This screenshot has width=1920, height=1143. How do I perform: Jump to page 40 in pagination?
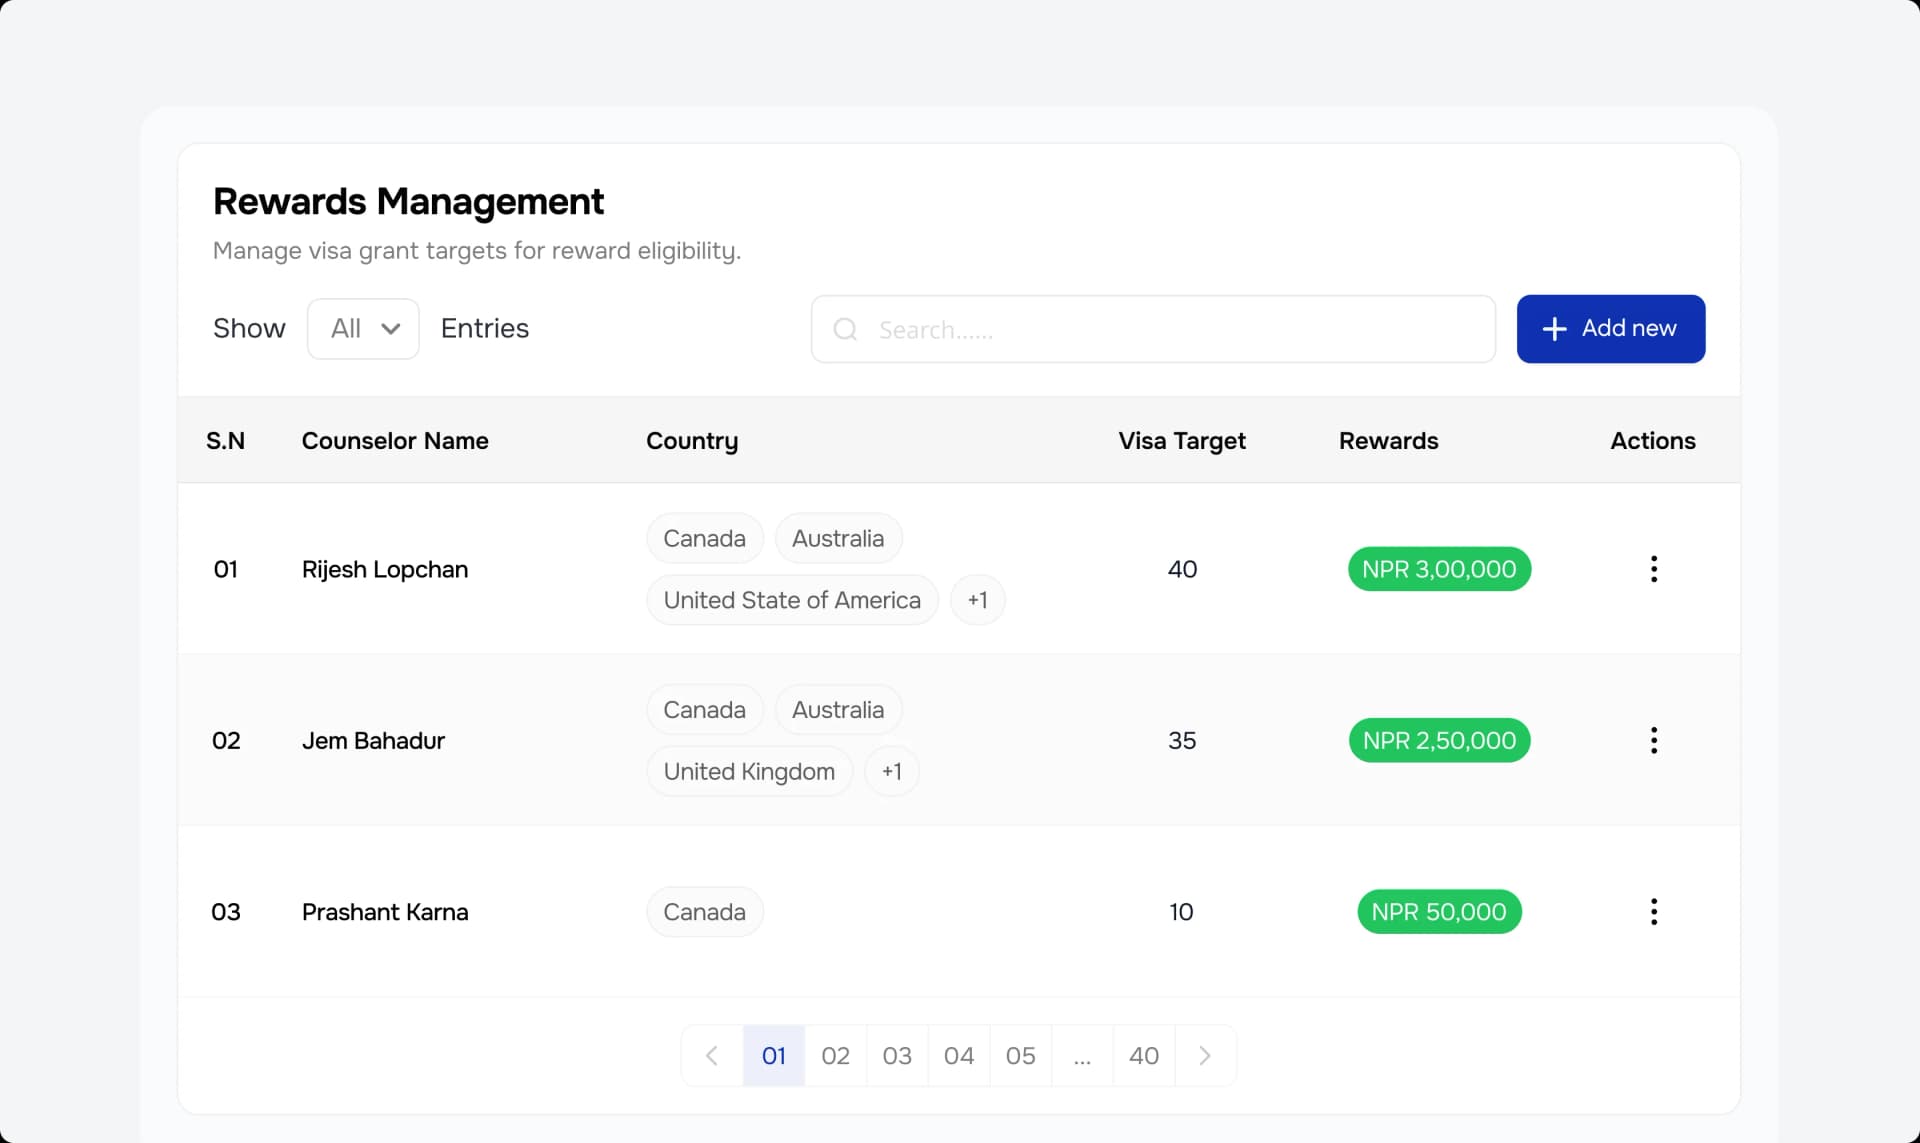[x=1143, y=1055]
